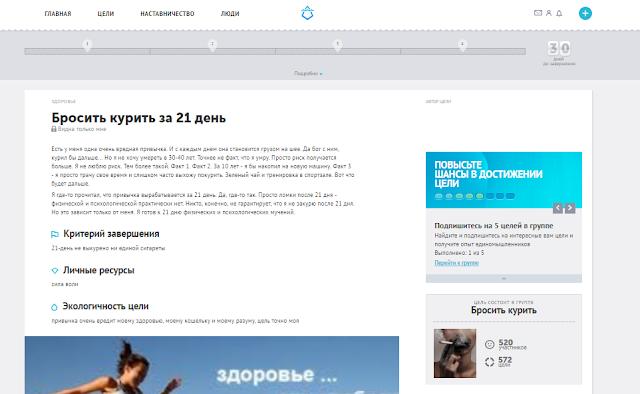Screen dimensions: 640x394
Task: Click the Личные ресурсы heading
Action: click(98, 270)
